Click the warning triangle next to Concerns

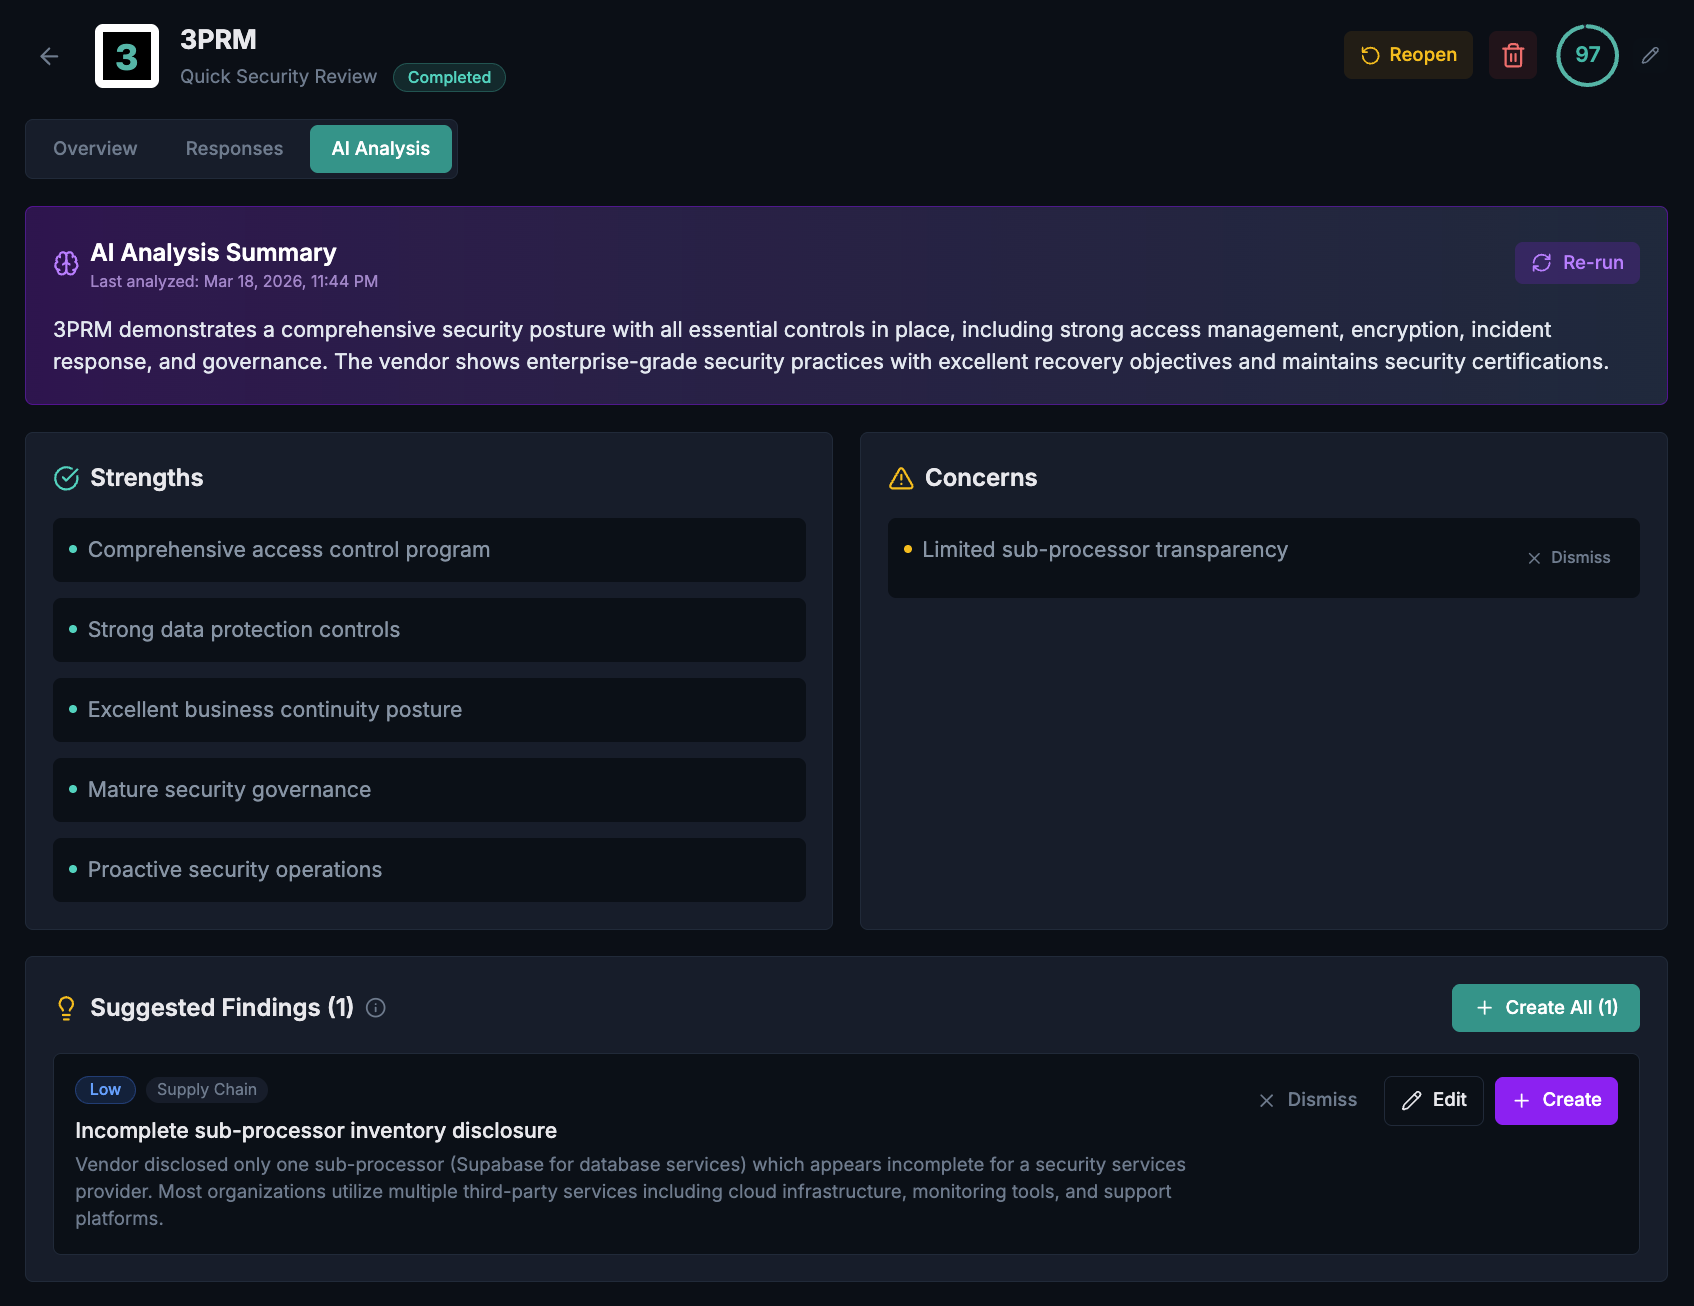coord(899,478)
